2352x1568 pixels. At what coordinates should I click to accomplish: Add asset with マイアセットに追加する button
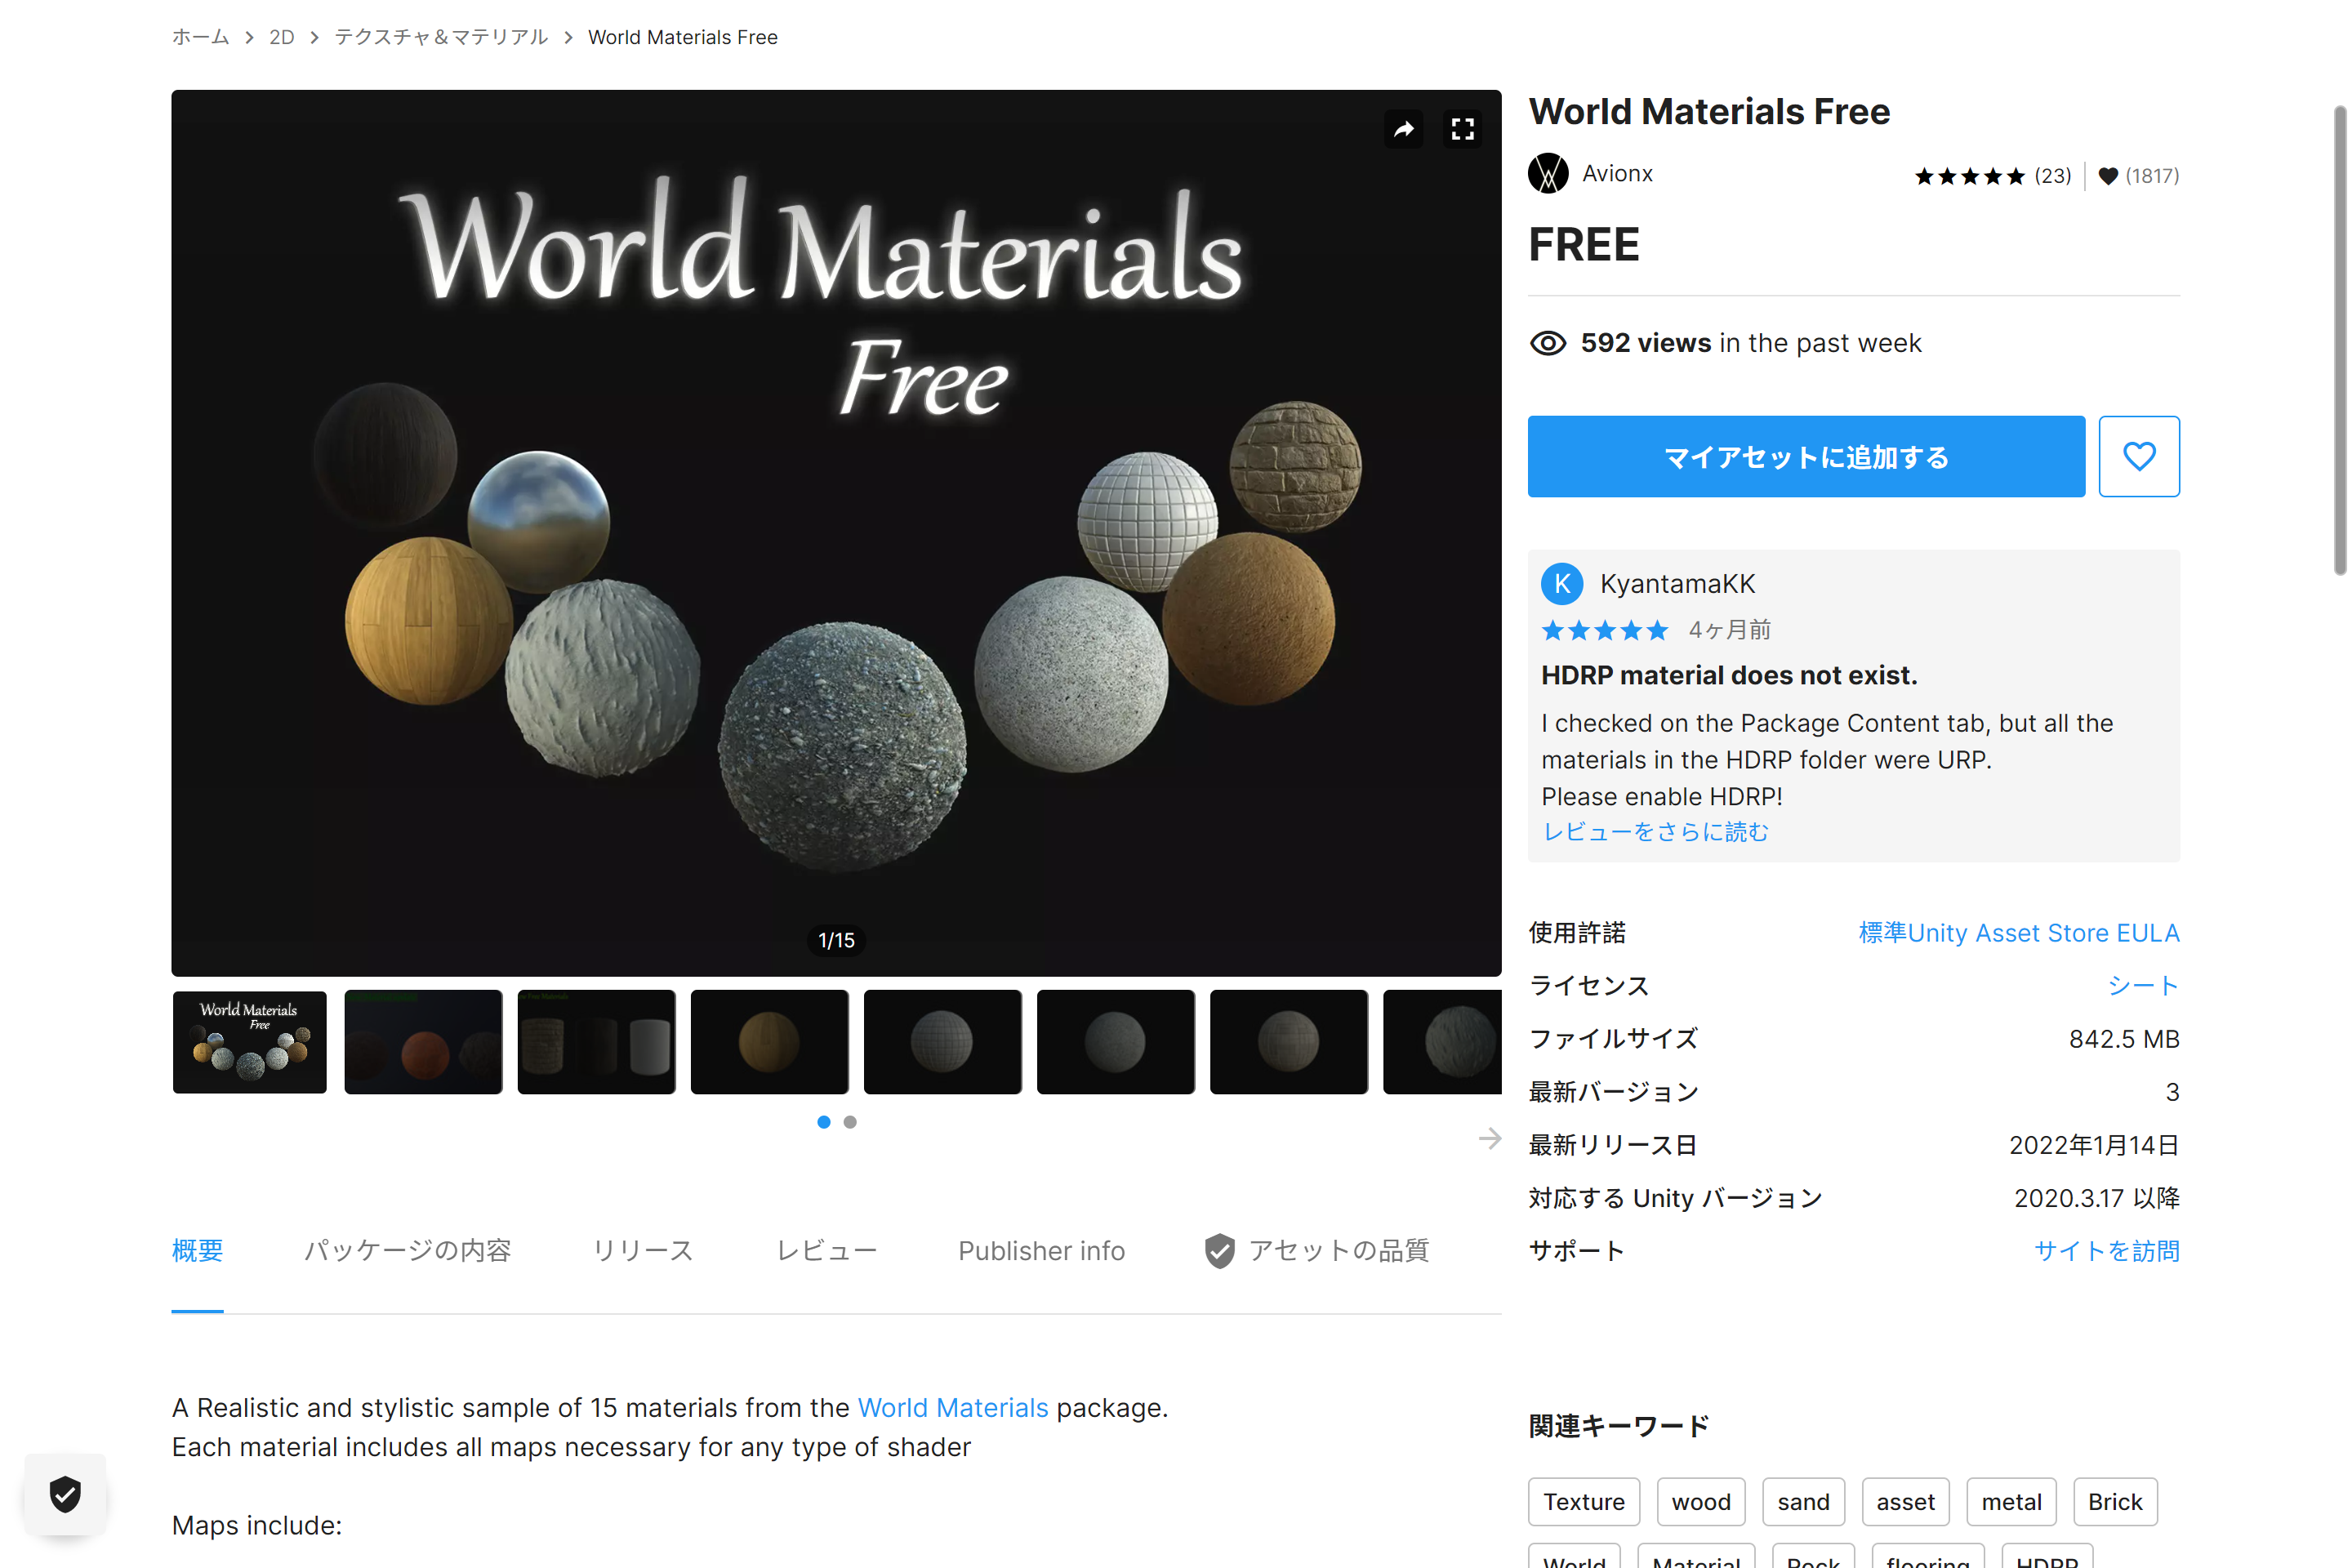tap(1809, 457)
